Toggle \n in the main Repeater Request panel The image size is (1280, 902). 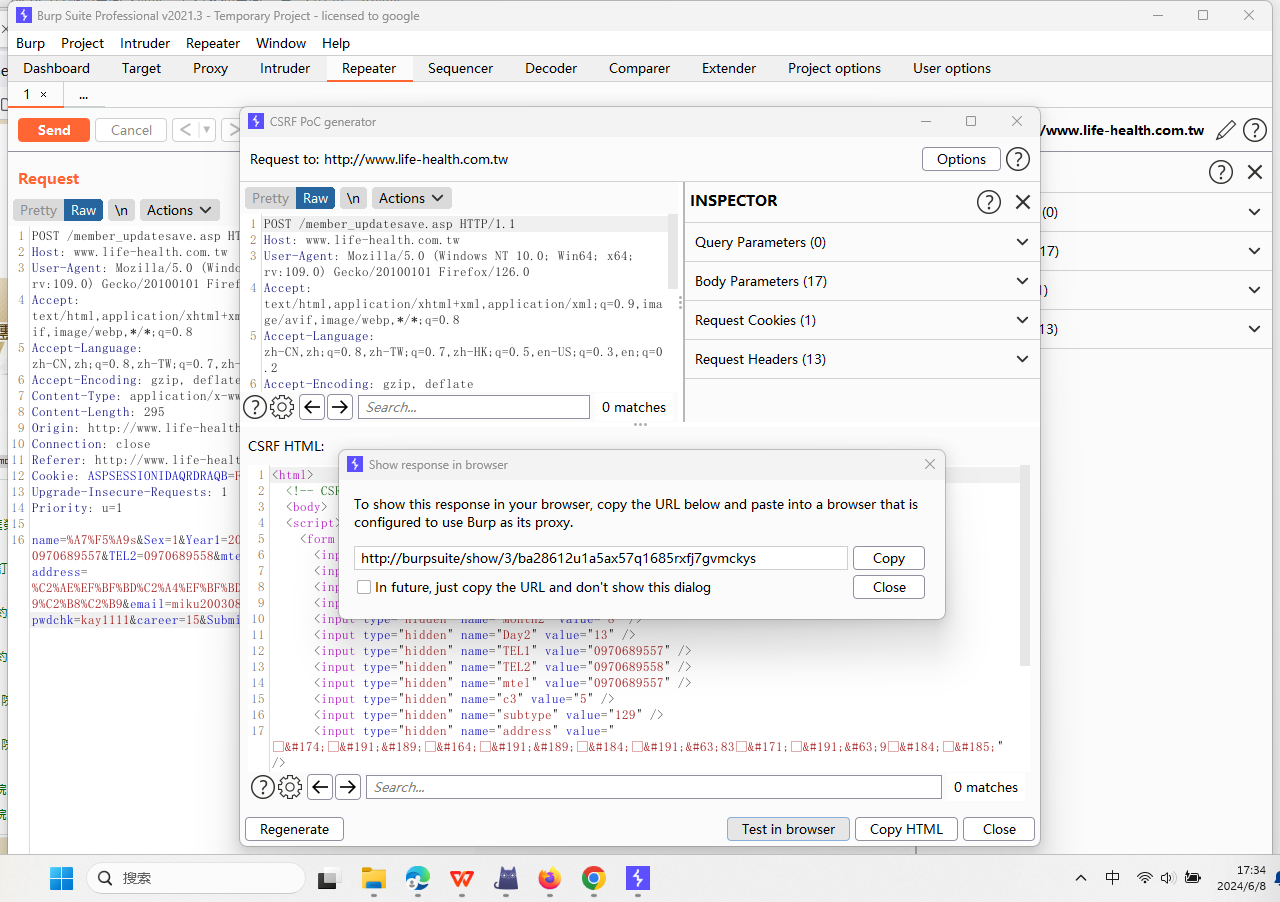[x=121, y=210]
